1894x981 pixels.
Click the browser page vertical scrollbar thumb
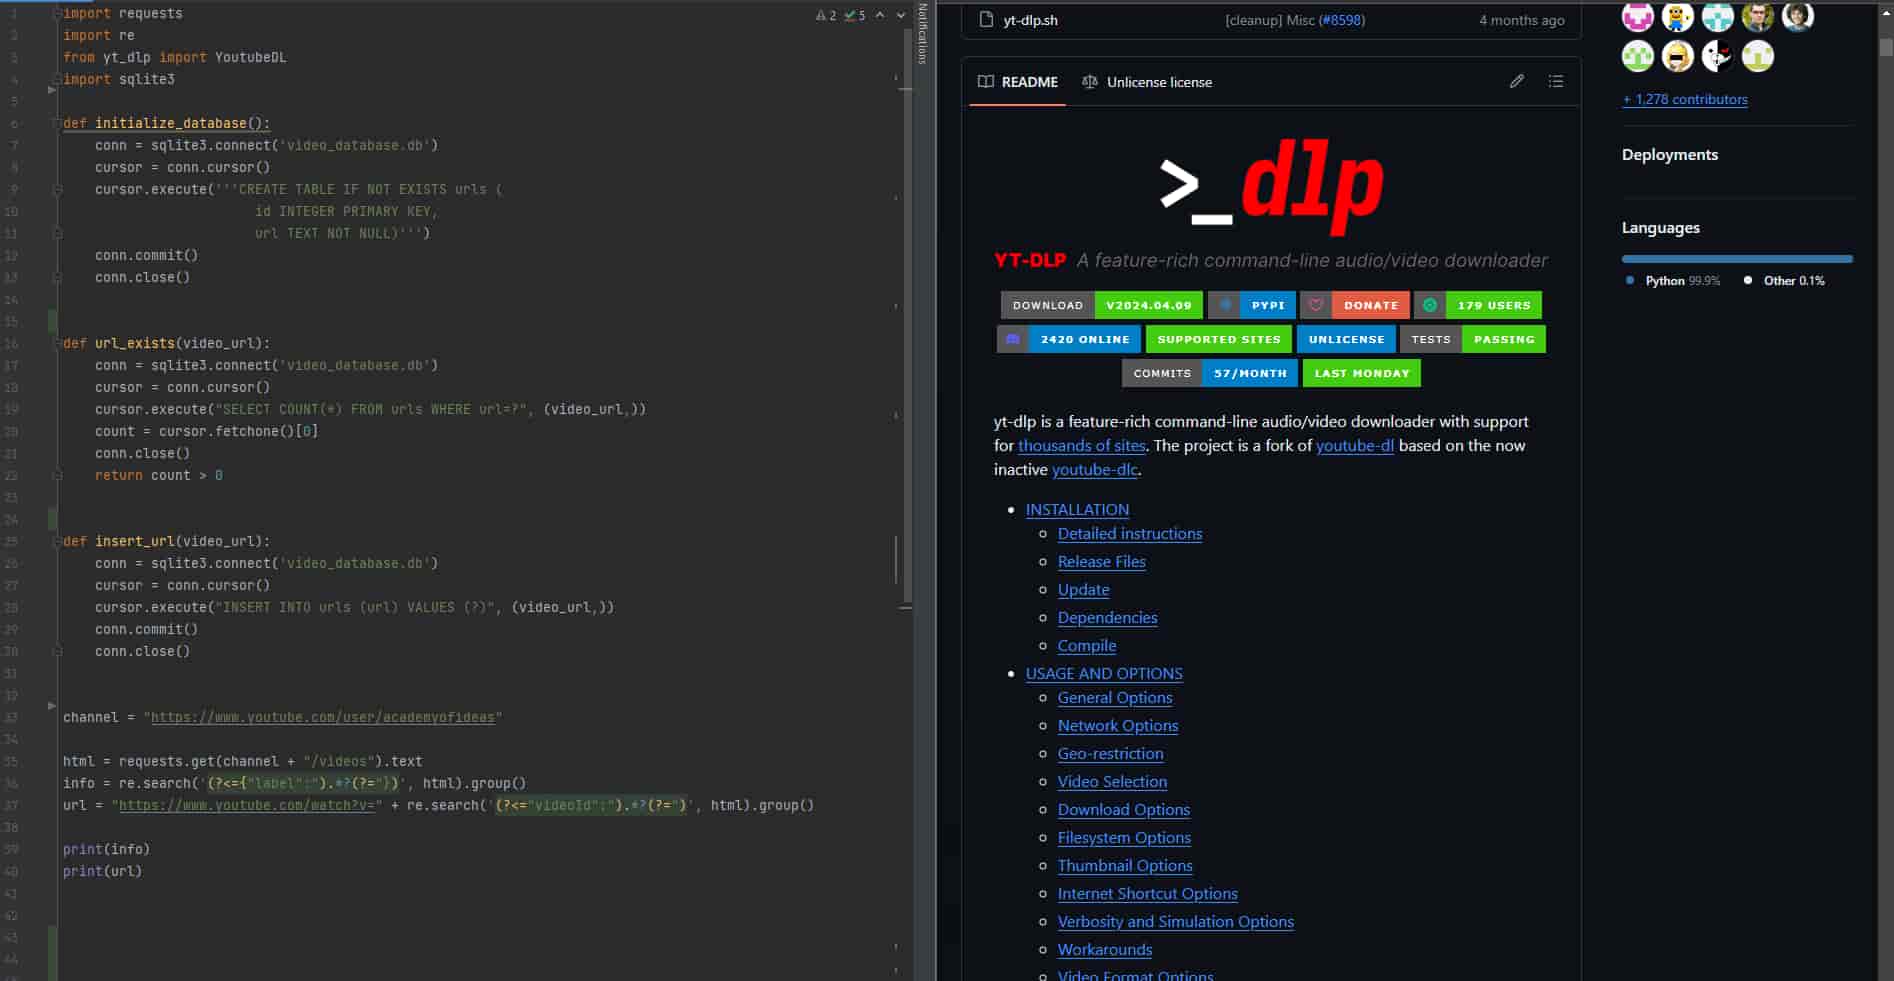pyautogui.click(x=1885, y=47)
